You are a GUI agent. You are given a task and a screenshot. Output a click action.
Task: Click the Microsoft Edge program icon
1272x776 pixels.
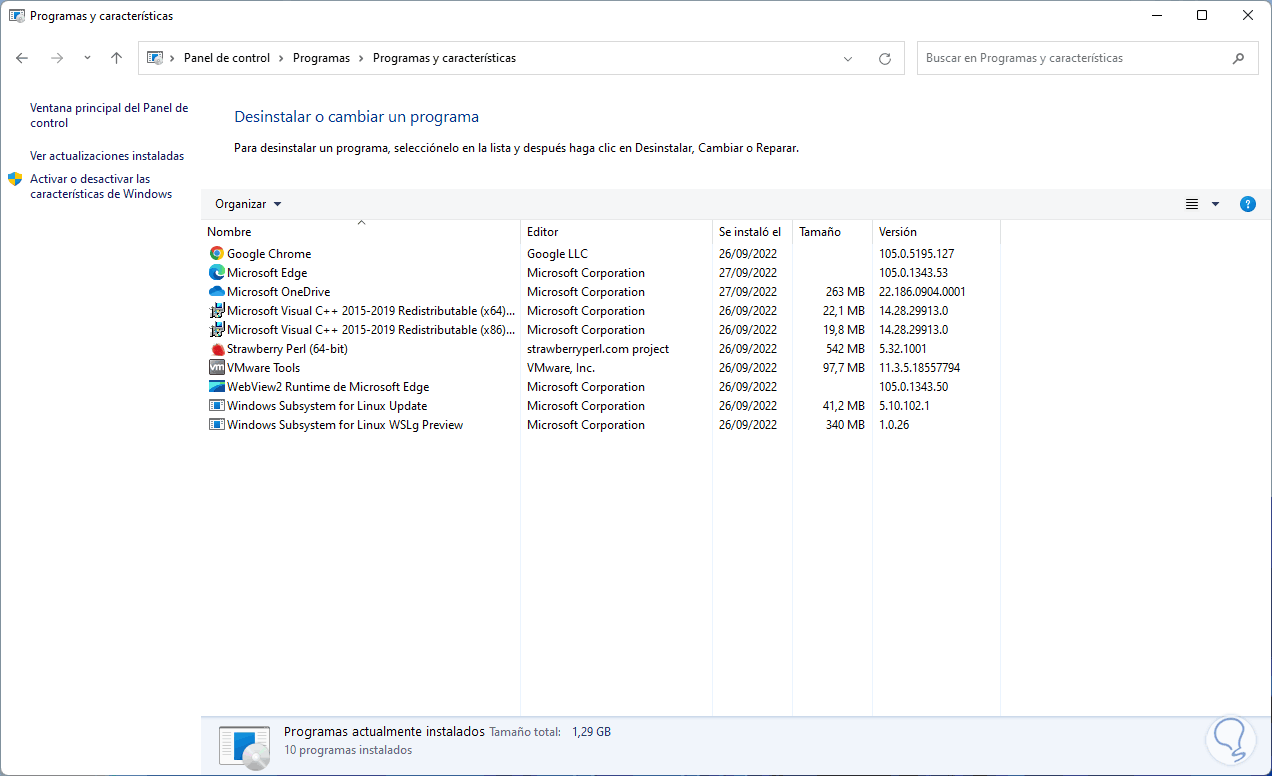(217, 273)
